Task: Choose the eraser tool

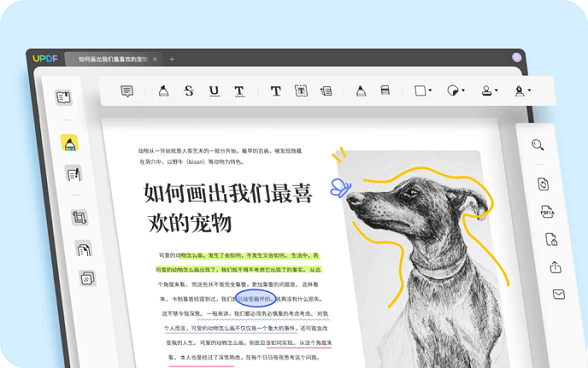Action: coord(385,90)
